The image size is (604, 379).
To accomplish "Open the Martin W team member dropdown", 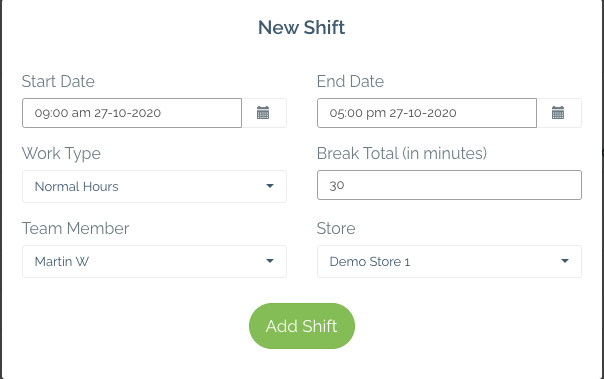I will point(154,261).
